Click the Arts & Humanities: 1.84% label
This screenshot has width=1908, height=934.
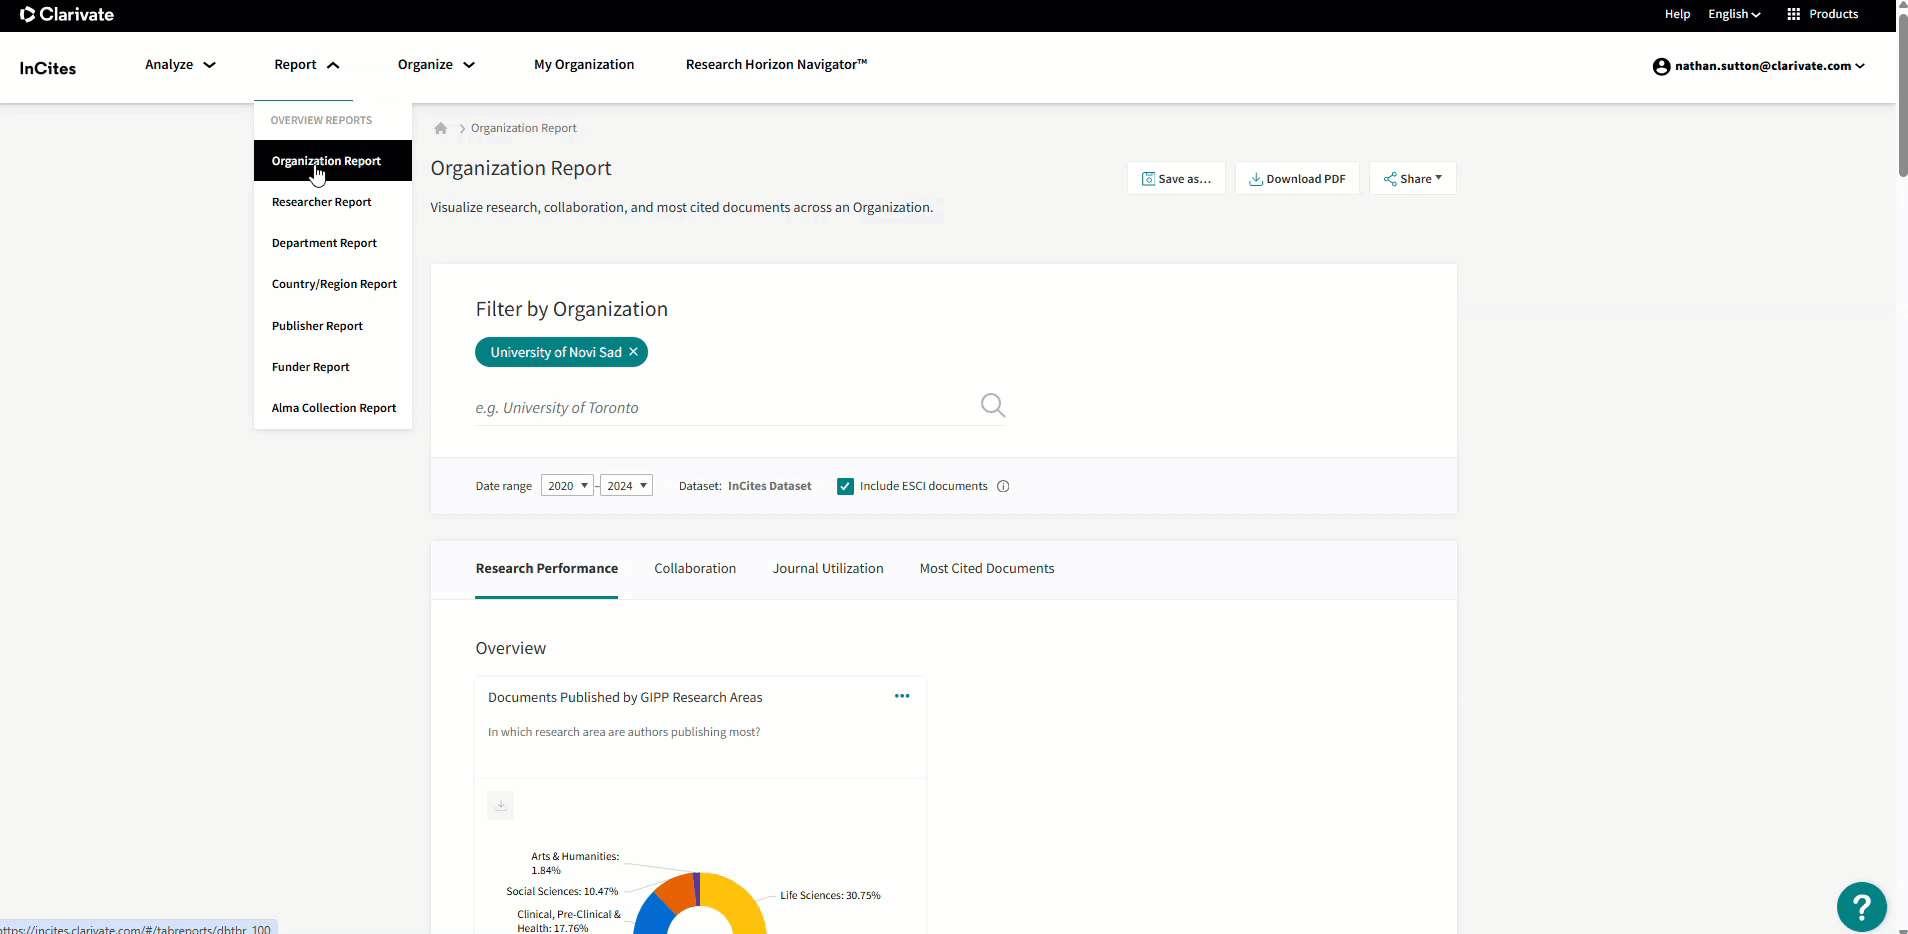tap(575, 863)
